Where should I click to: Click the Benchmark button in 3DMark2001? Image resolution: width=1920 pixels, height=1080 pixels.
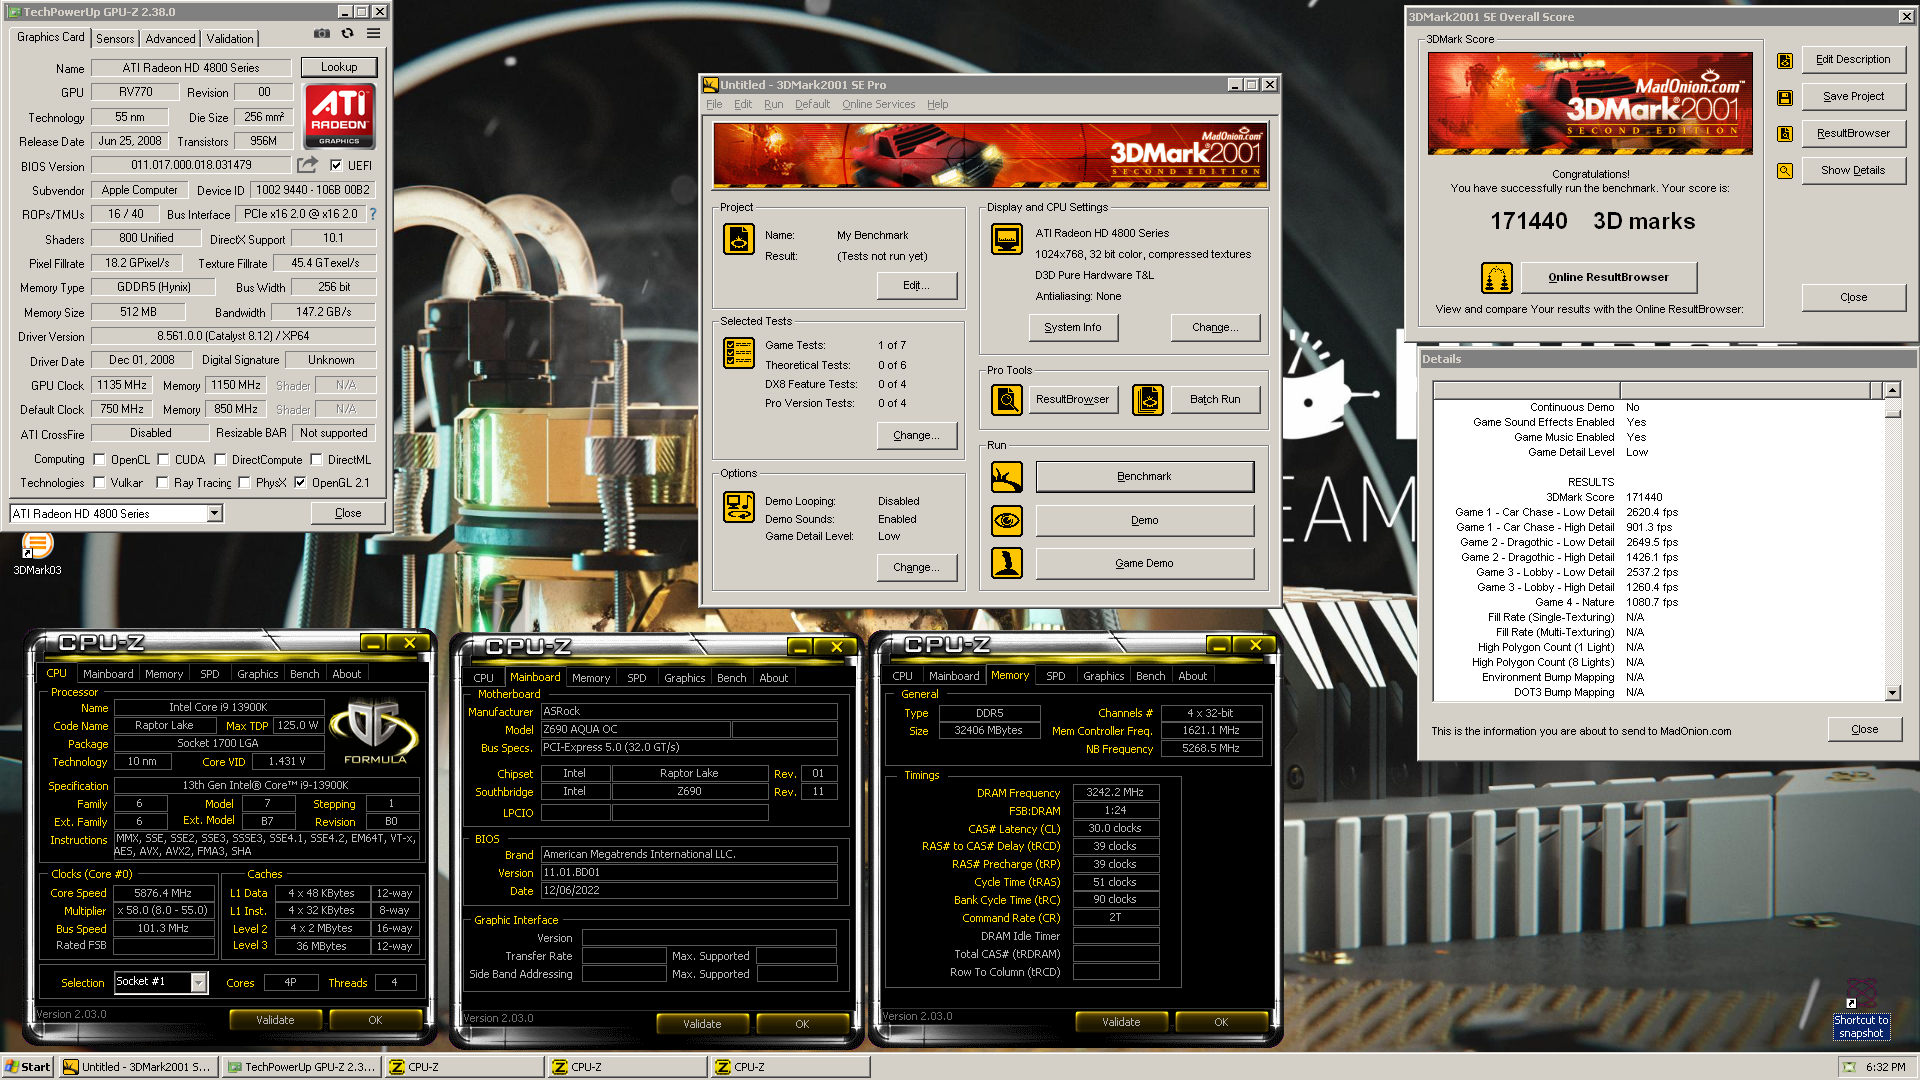(x=1144, y=477)
